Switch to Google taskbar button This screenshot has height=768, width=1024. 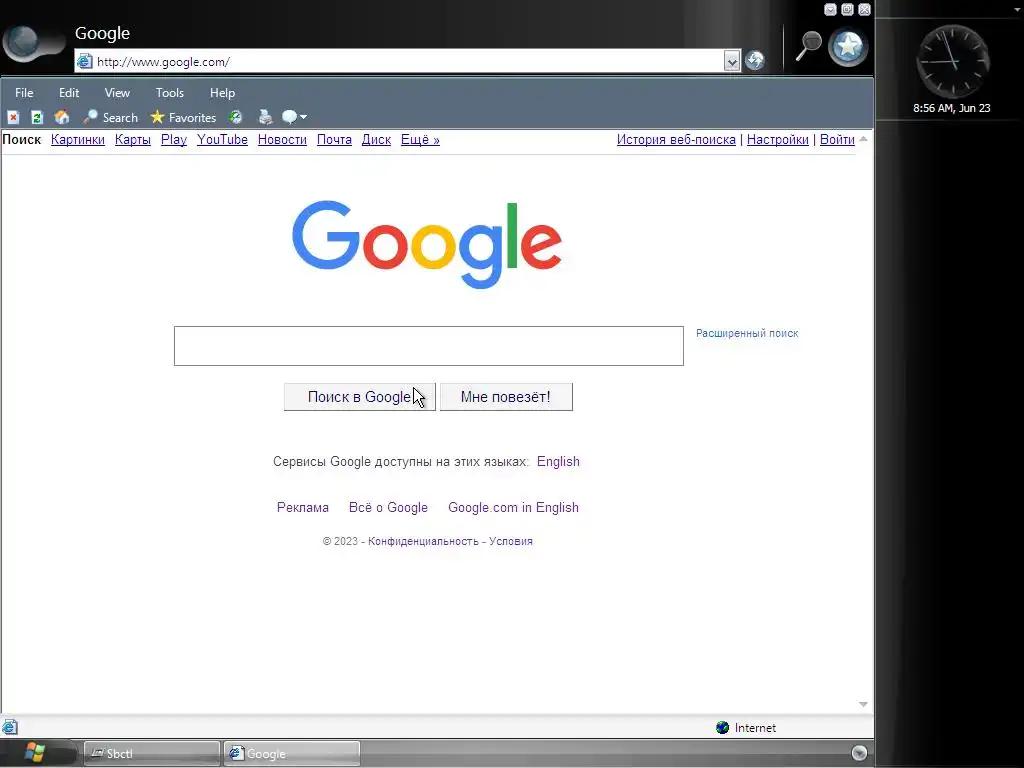291,754
